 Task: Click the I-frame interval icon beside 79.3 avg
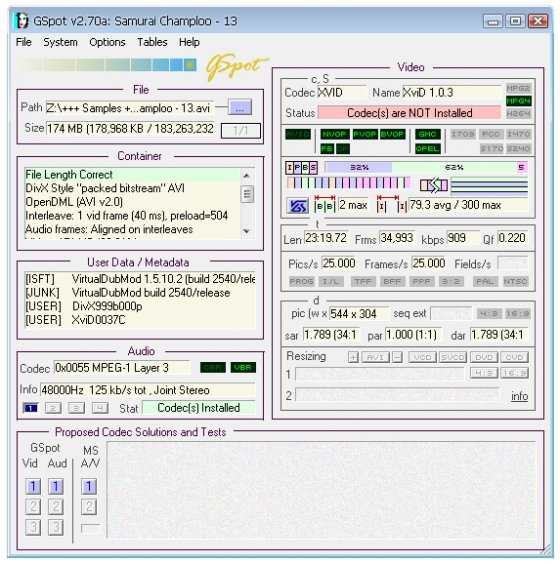click(391, 204)
